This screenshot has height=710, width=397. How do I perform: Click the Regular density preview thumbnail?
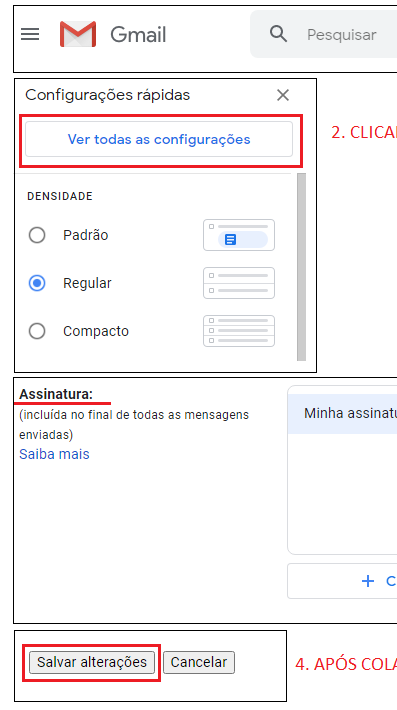tap(239, 283)
